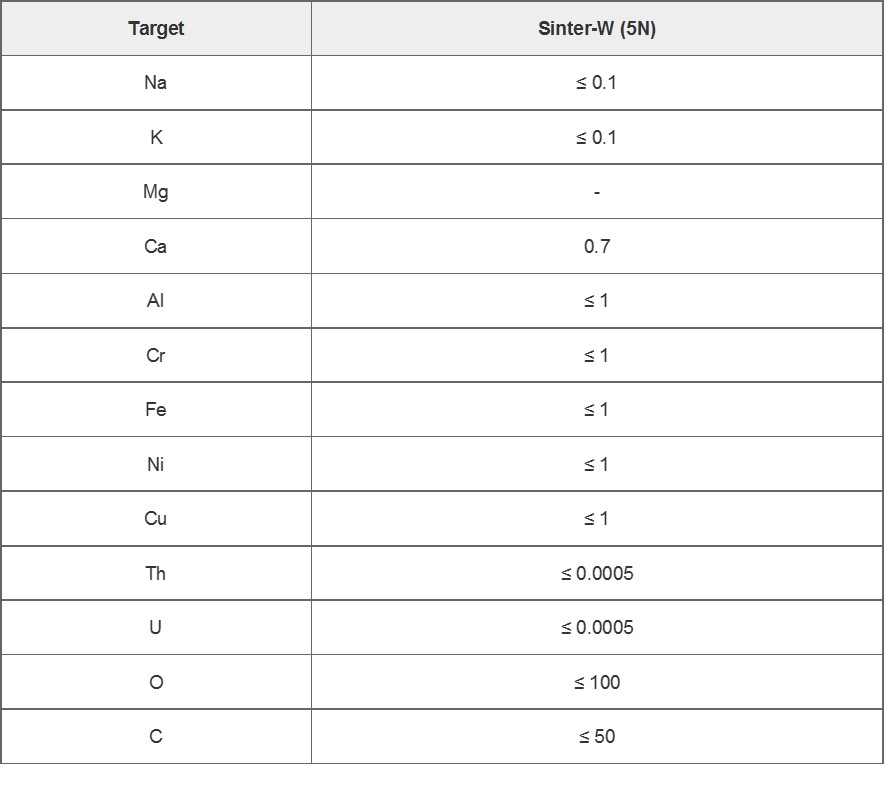887x804 pixels.
Task: Click the ≤ 100 value for oxygen
Action: [x=597, y=682]
